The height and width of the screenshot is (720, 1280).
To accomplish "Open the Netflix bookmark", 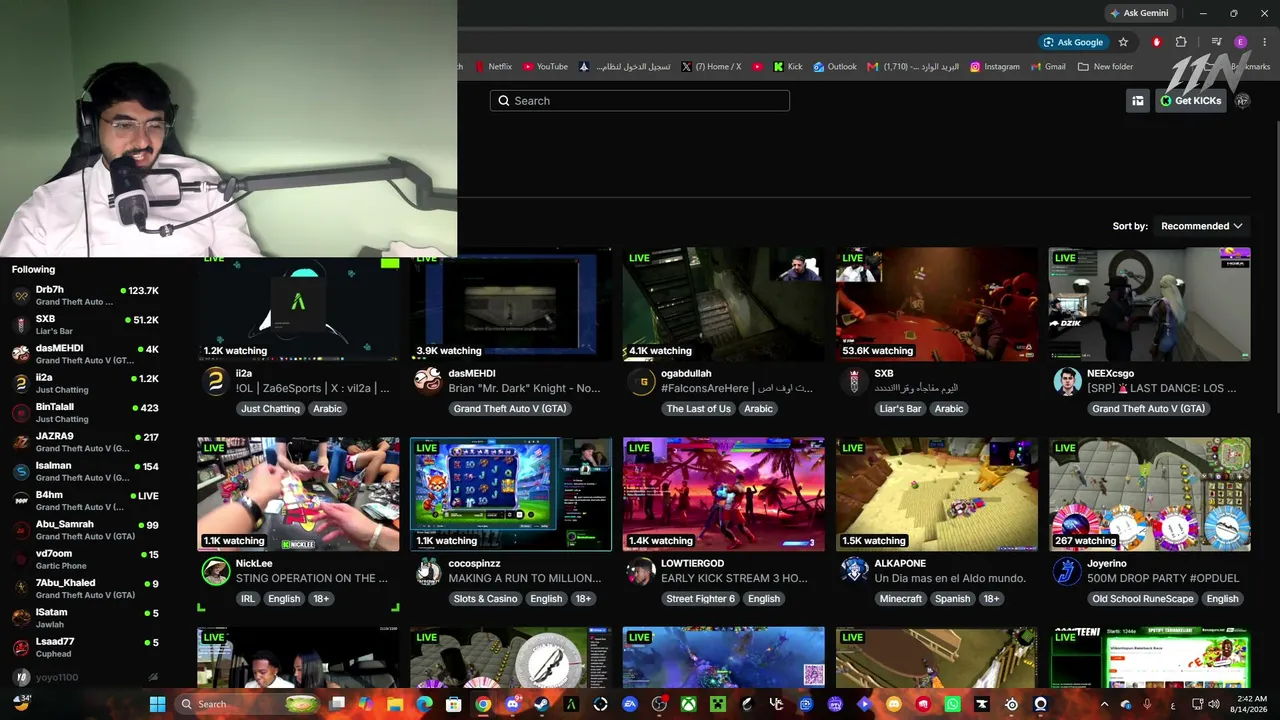I will 493,67.
